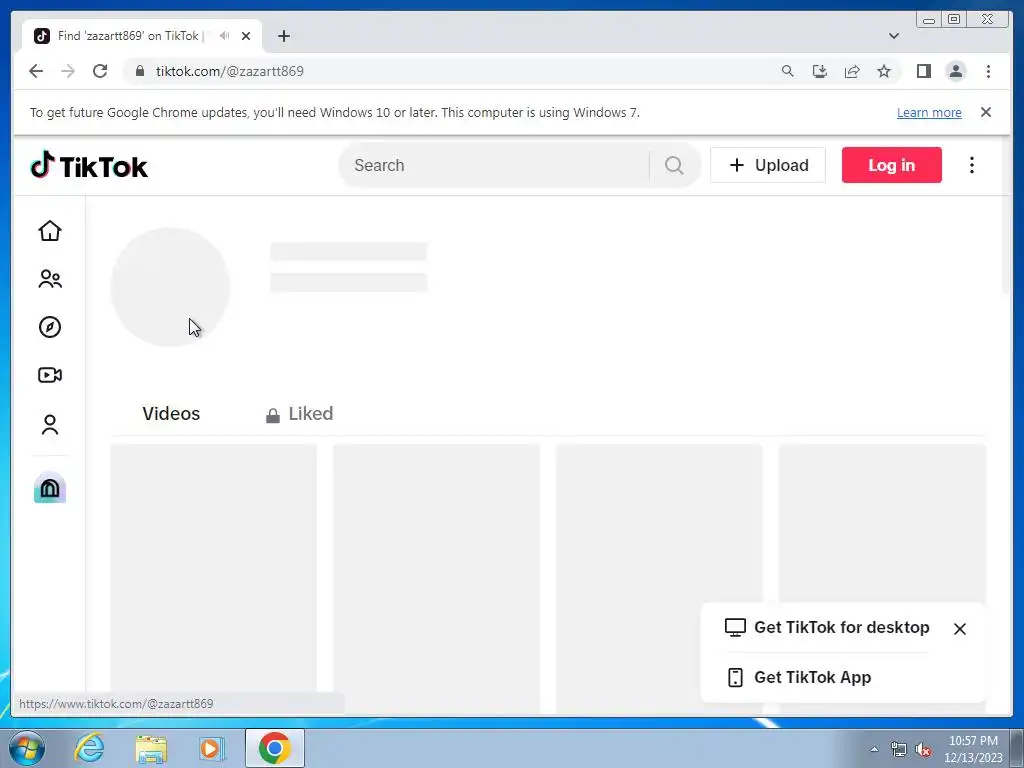Click the TikTok logo

(x=89, y=165)
